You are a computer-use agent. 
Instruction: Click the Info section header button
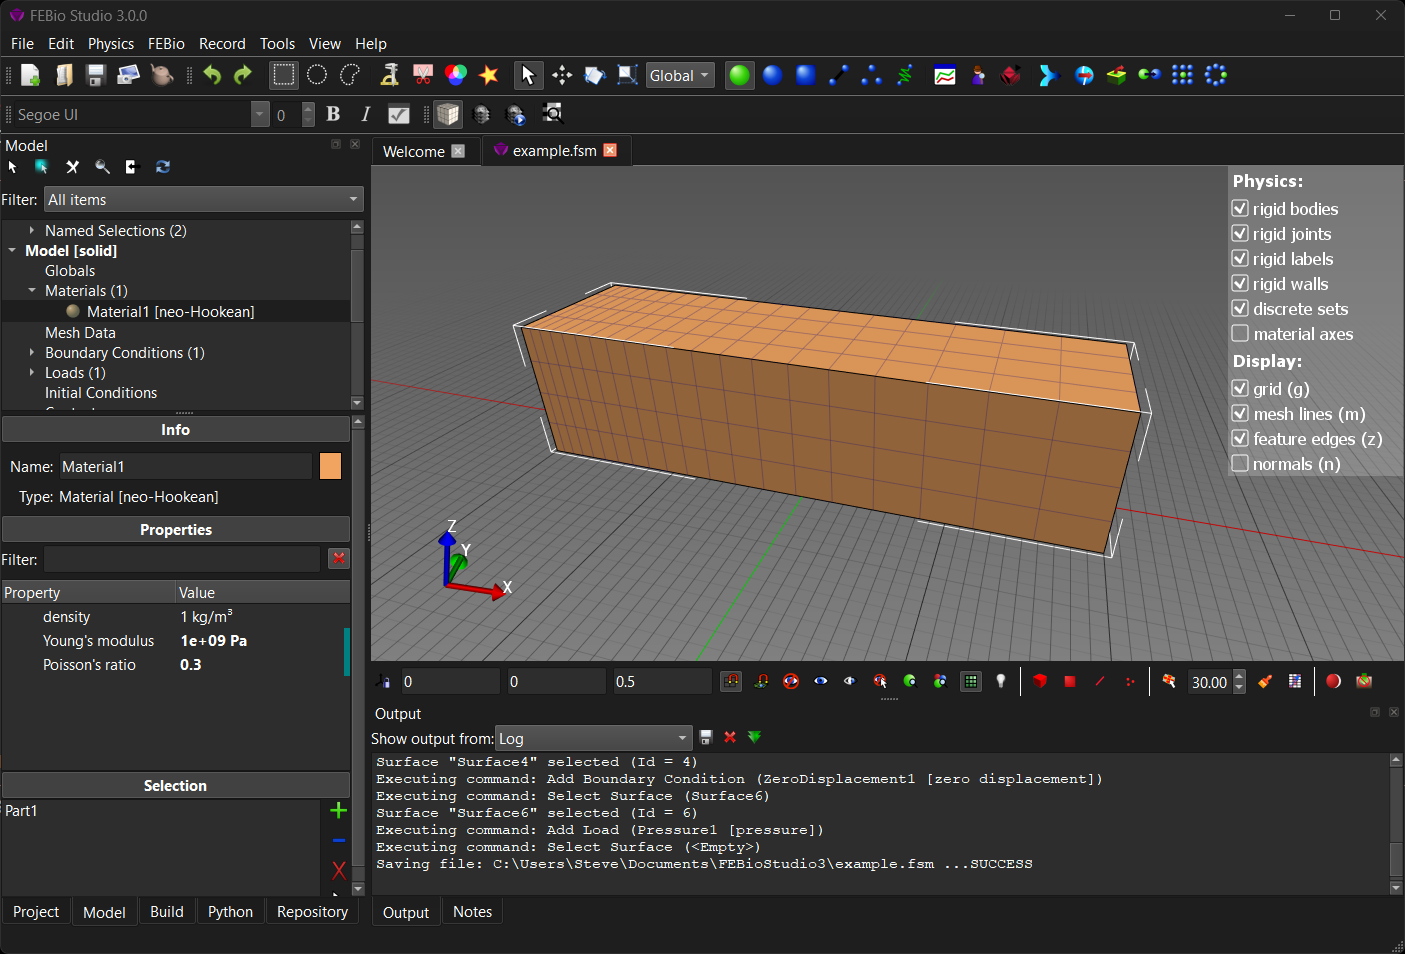click(x=176, y=429)
